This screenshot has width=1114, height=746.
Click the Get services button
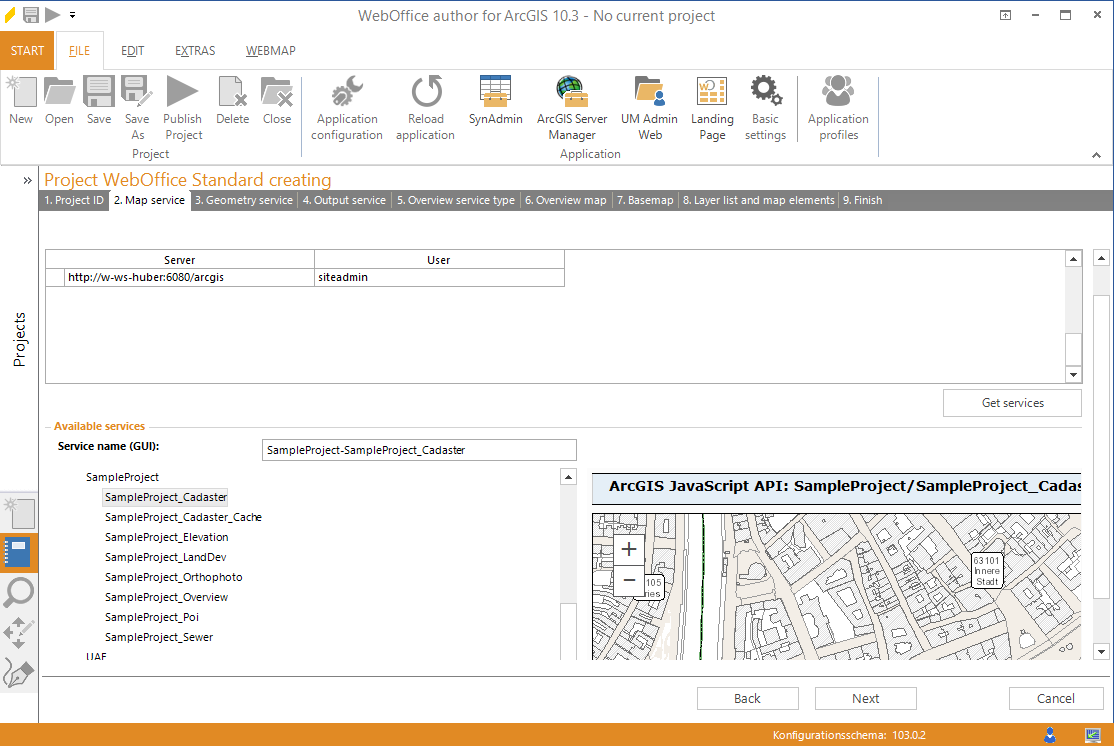(x=1012, y=403)
